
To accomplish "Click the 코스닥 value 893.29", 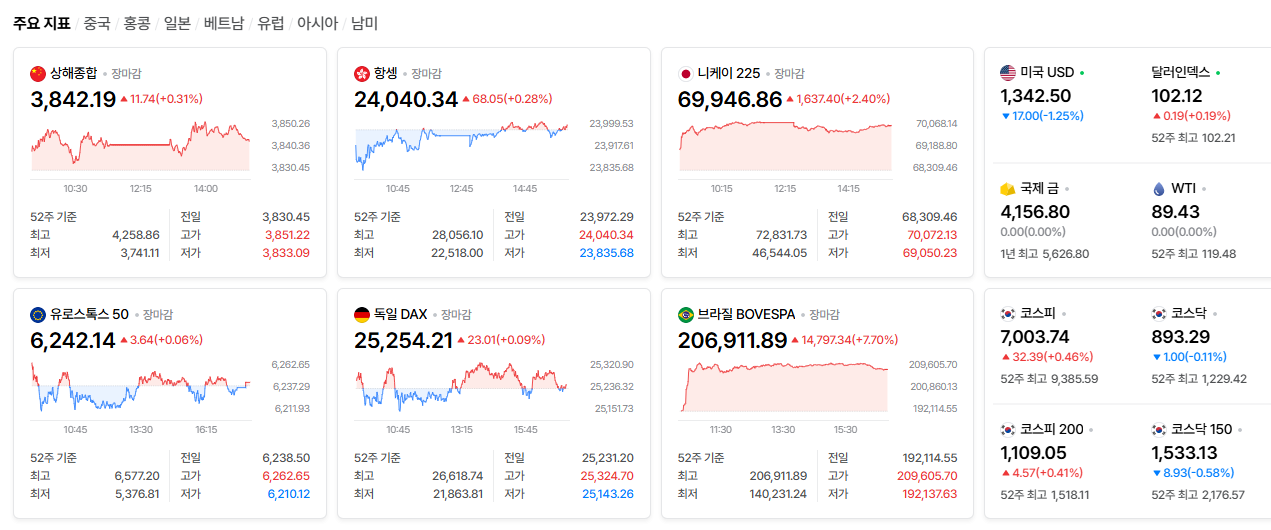I will (x=1181, y=337).
